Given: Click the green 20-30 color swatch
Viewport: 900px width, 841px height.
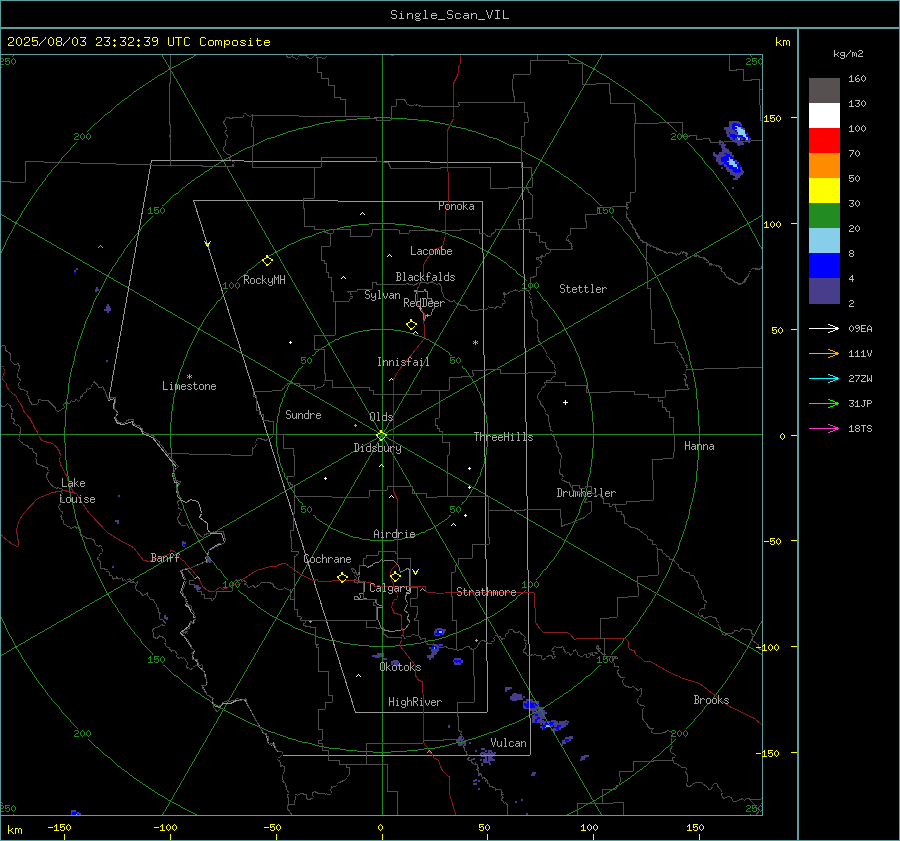Looking at the screenshot, I should (824, 215).
